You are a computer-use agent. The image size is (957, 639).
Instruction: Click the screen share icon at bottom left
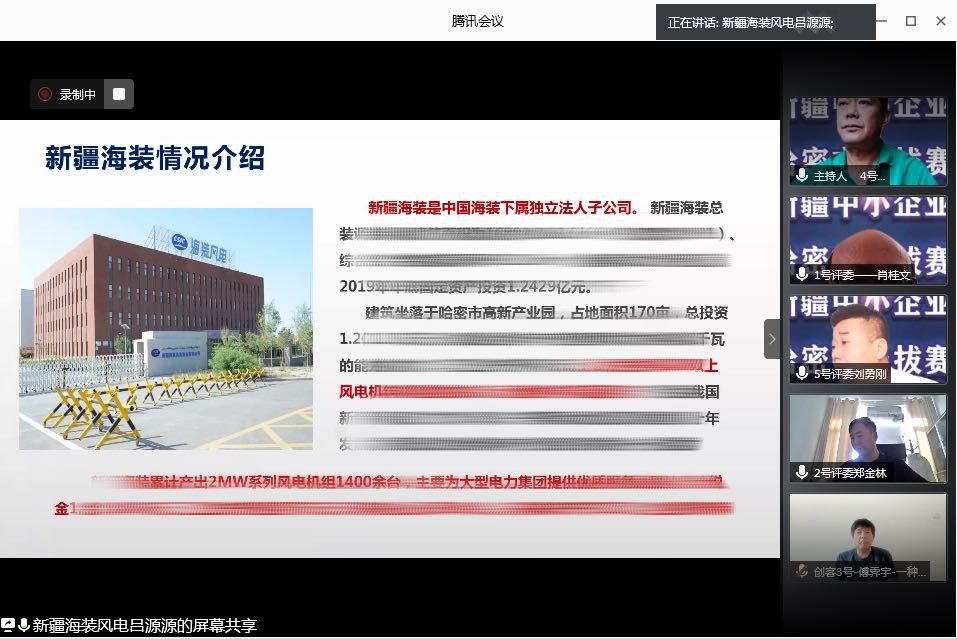click(8, 625)
